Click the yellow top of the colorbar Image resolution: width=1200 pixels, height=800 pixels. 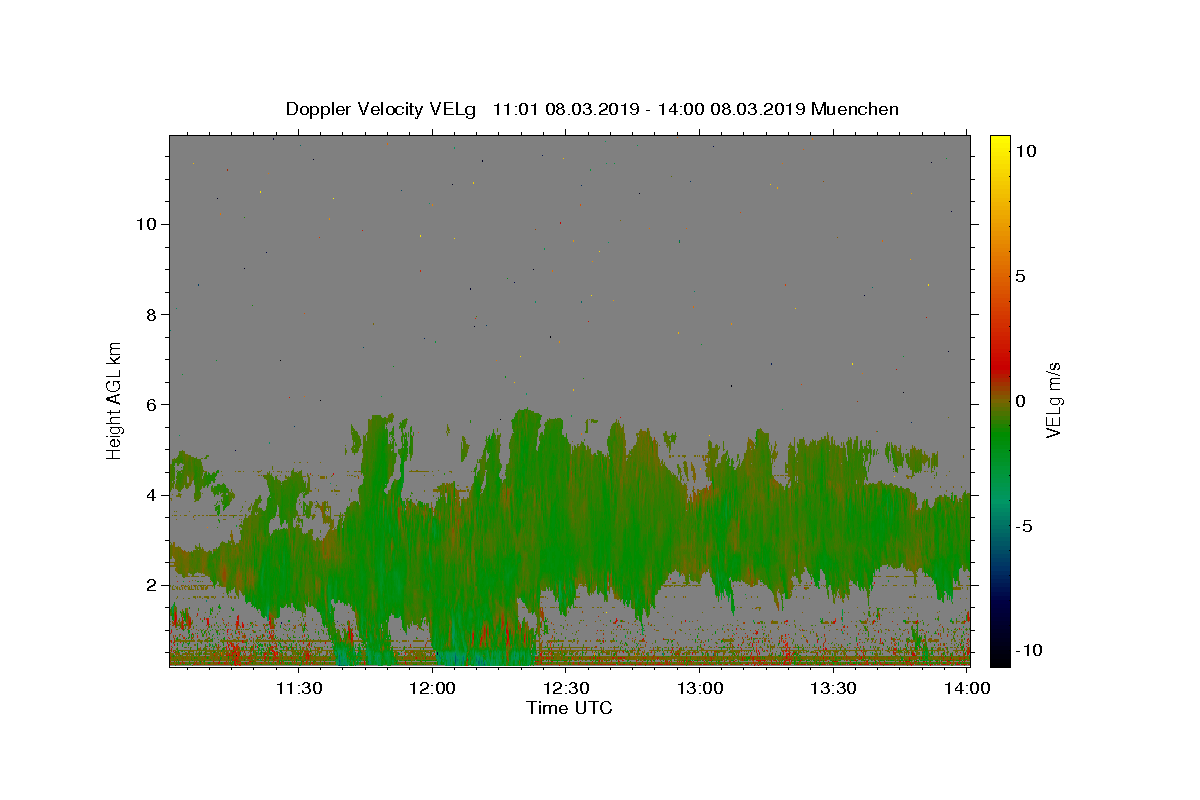1000,142
